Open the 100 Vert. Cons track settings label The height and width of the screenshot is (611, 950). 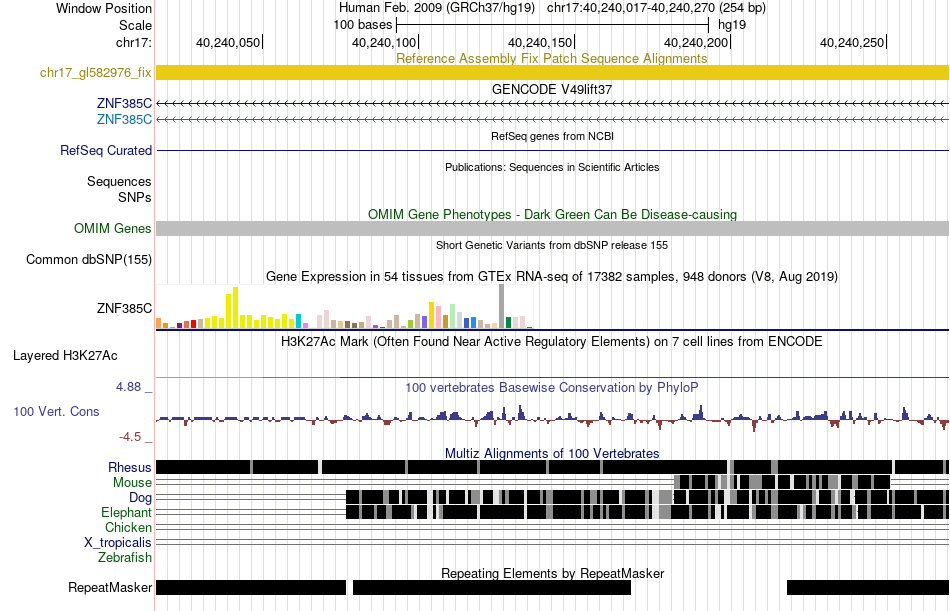tap(56, 412)
